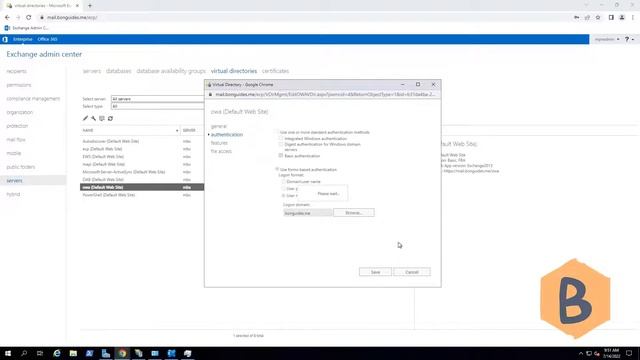The image size is (640, 360).
Task: Click the Office logo icon in the blue bar
Action: (x=5, y=39)
